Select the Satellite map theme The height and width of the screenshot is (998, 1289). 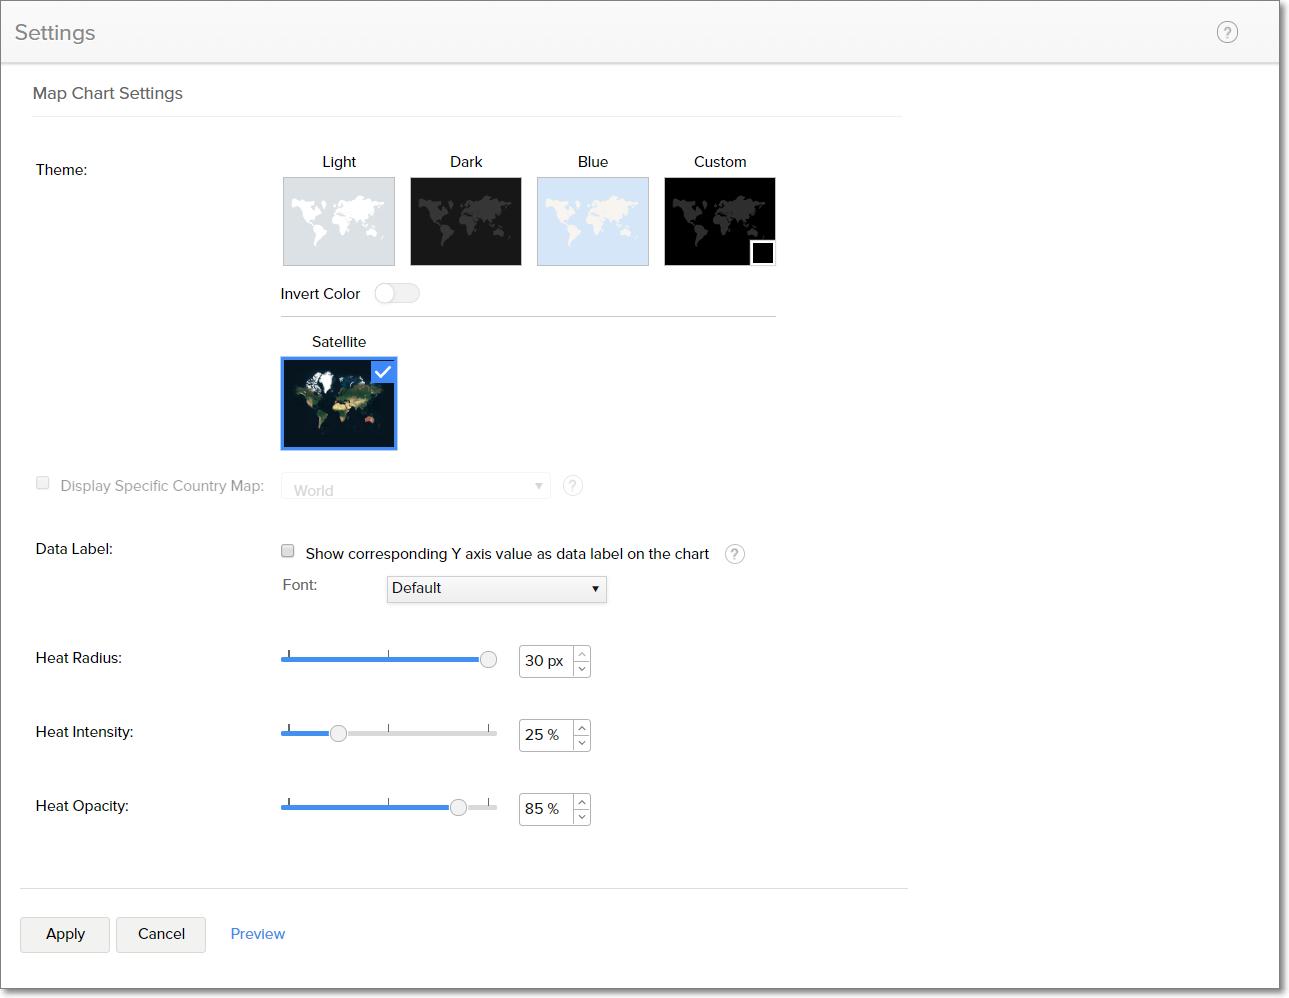click(339, 403)
